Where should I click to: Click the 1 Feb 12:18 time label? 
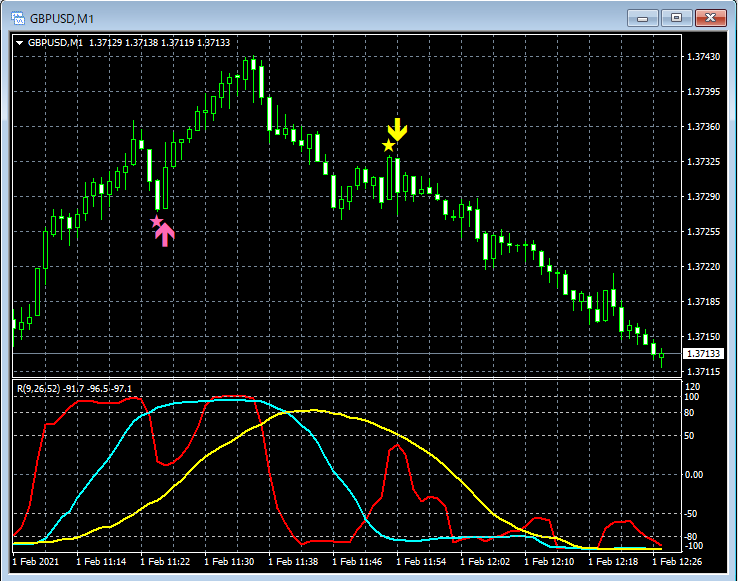pyautogui.click(x=613, y=562)
